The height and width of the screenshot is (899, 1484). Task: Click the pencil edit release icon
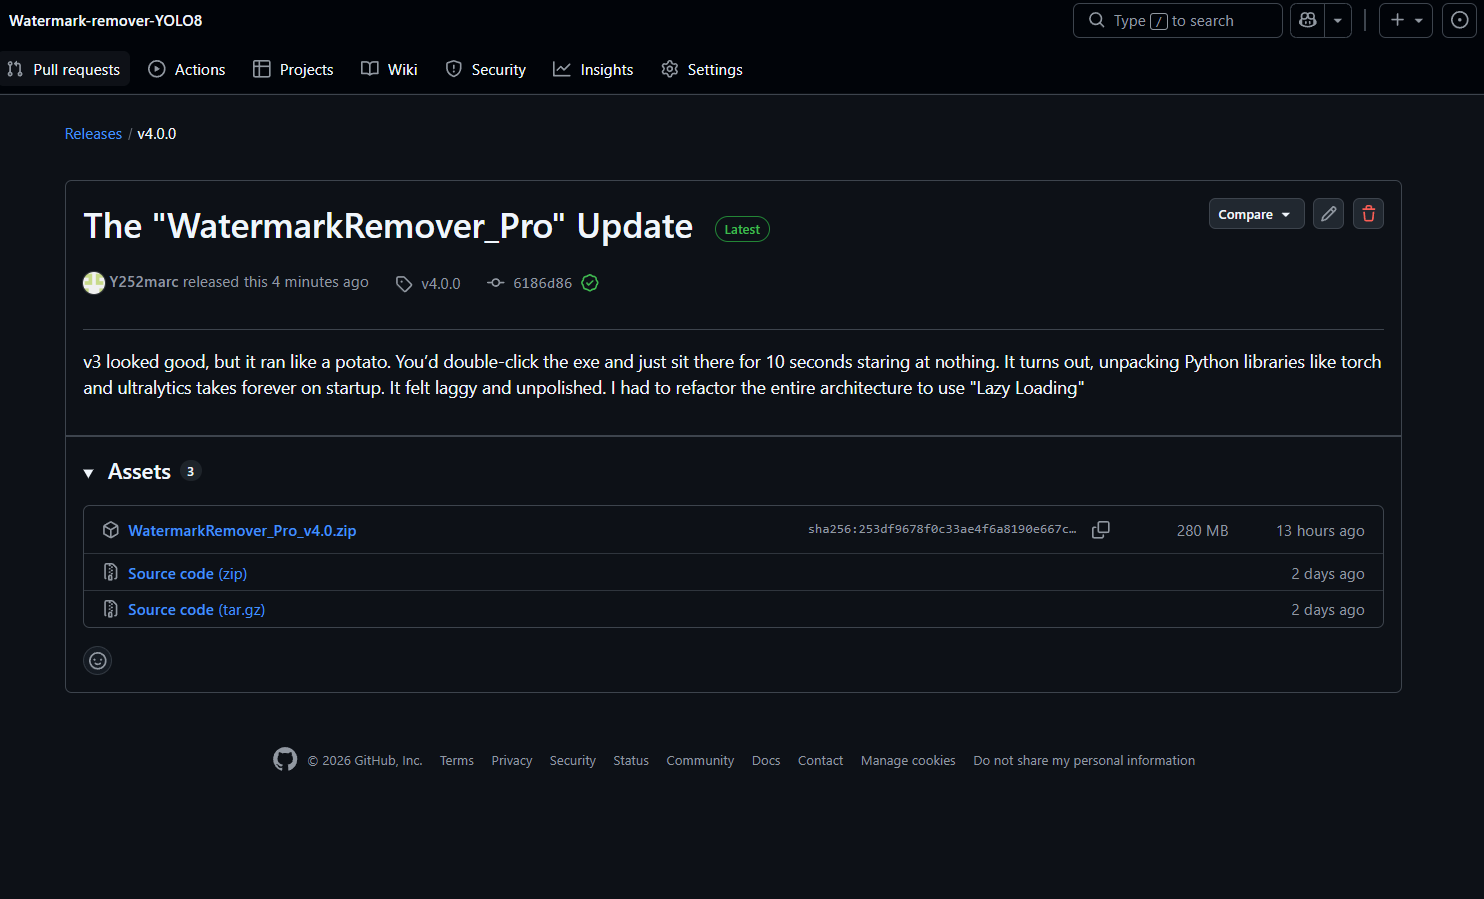point(1328,214)
